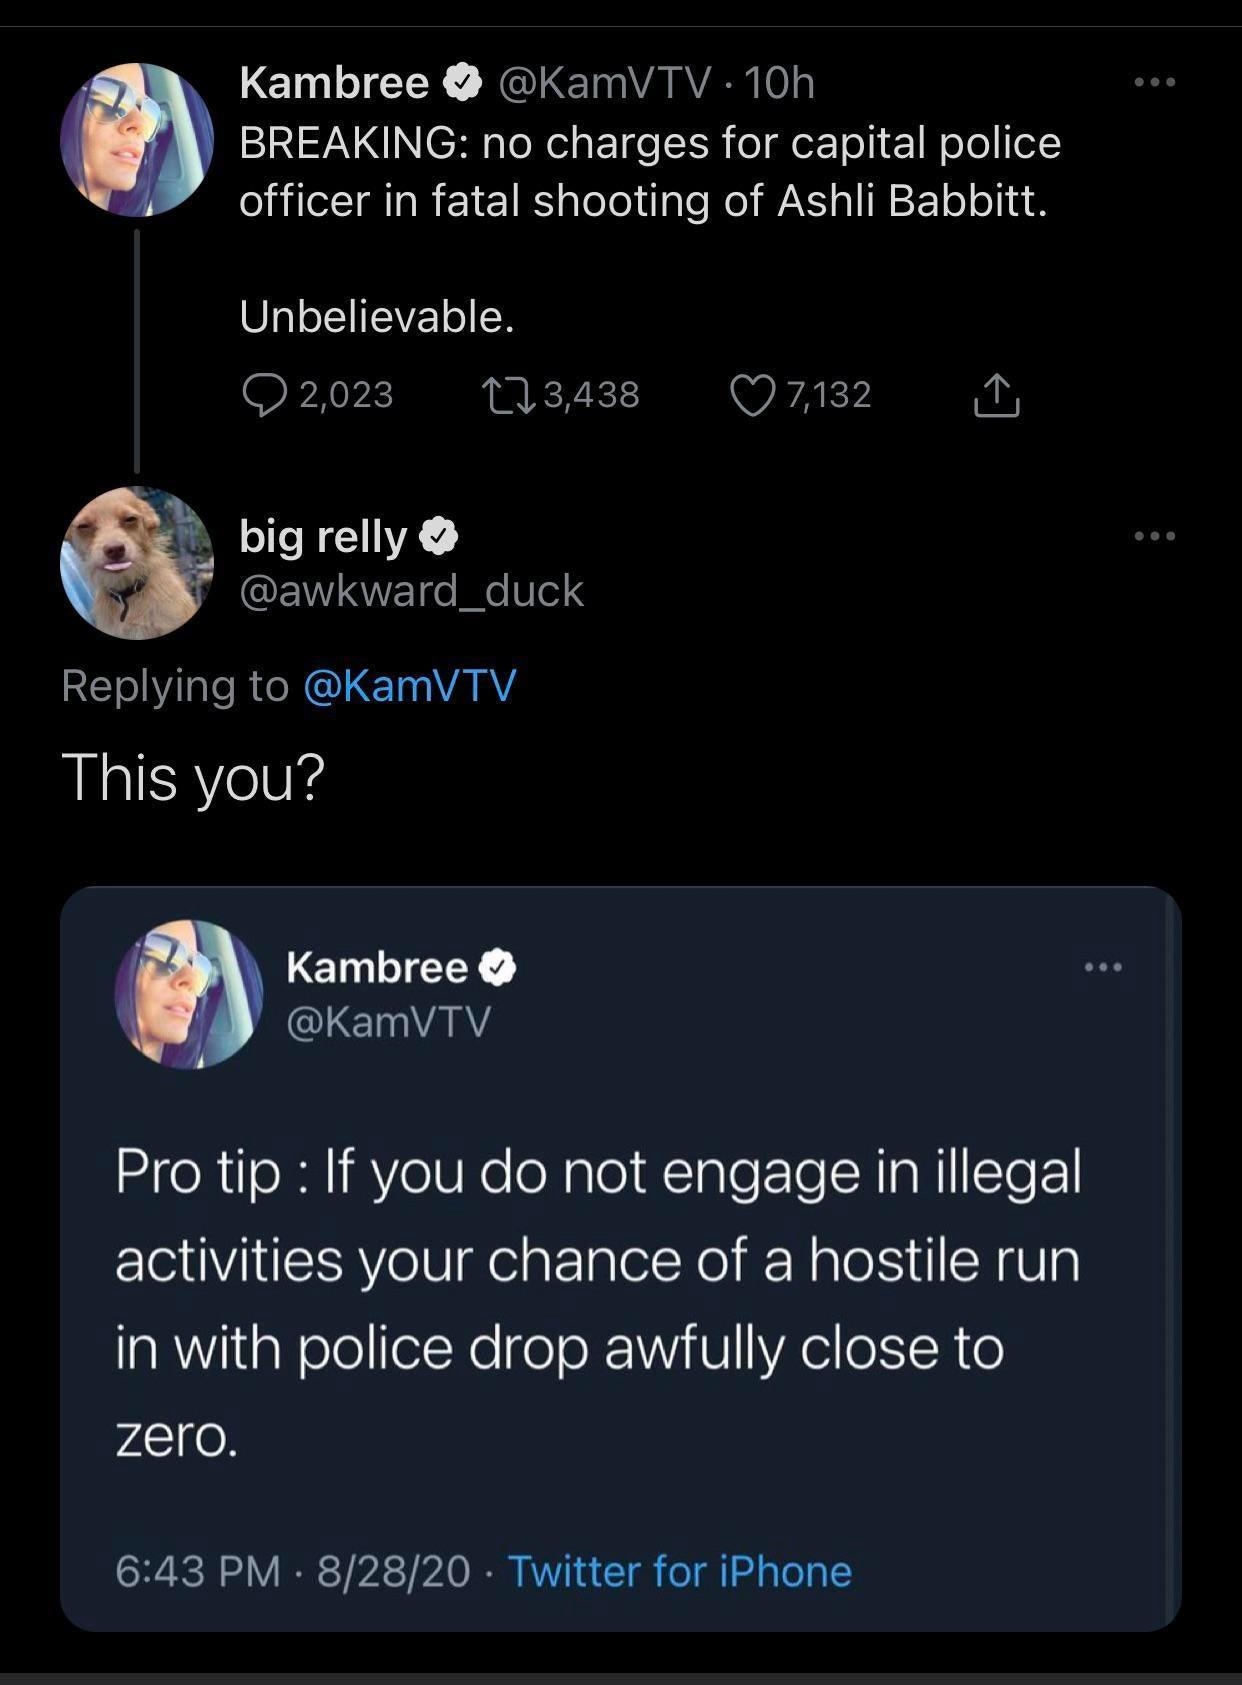This screenshot has height=1685, width=1242.
Task: Click the @KamVTV link after Replying to
Action: (409, 686)
